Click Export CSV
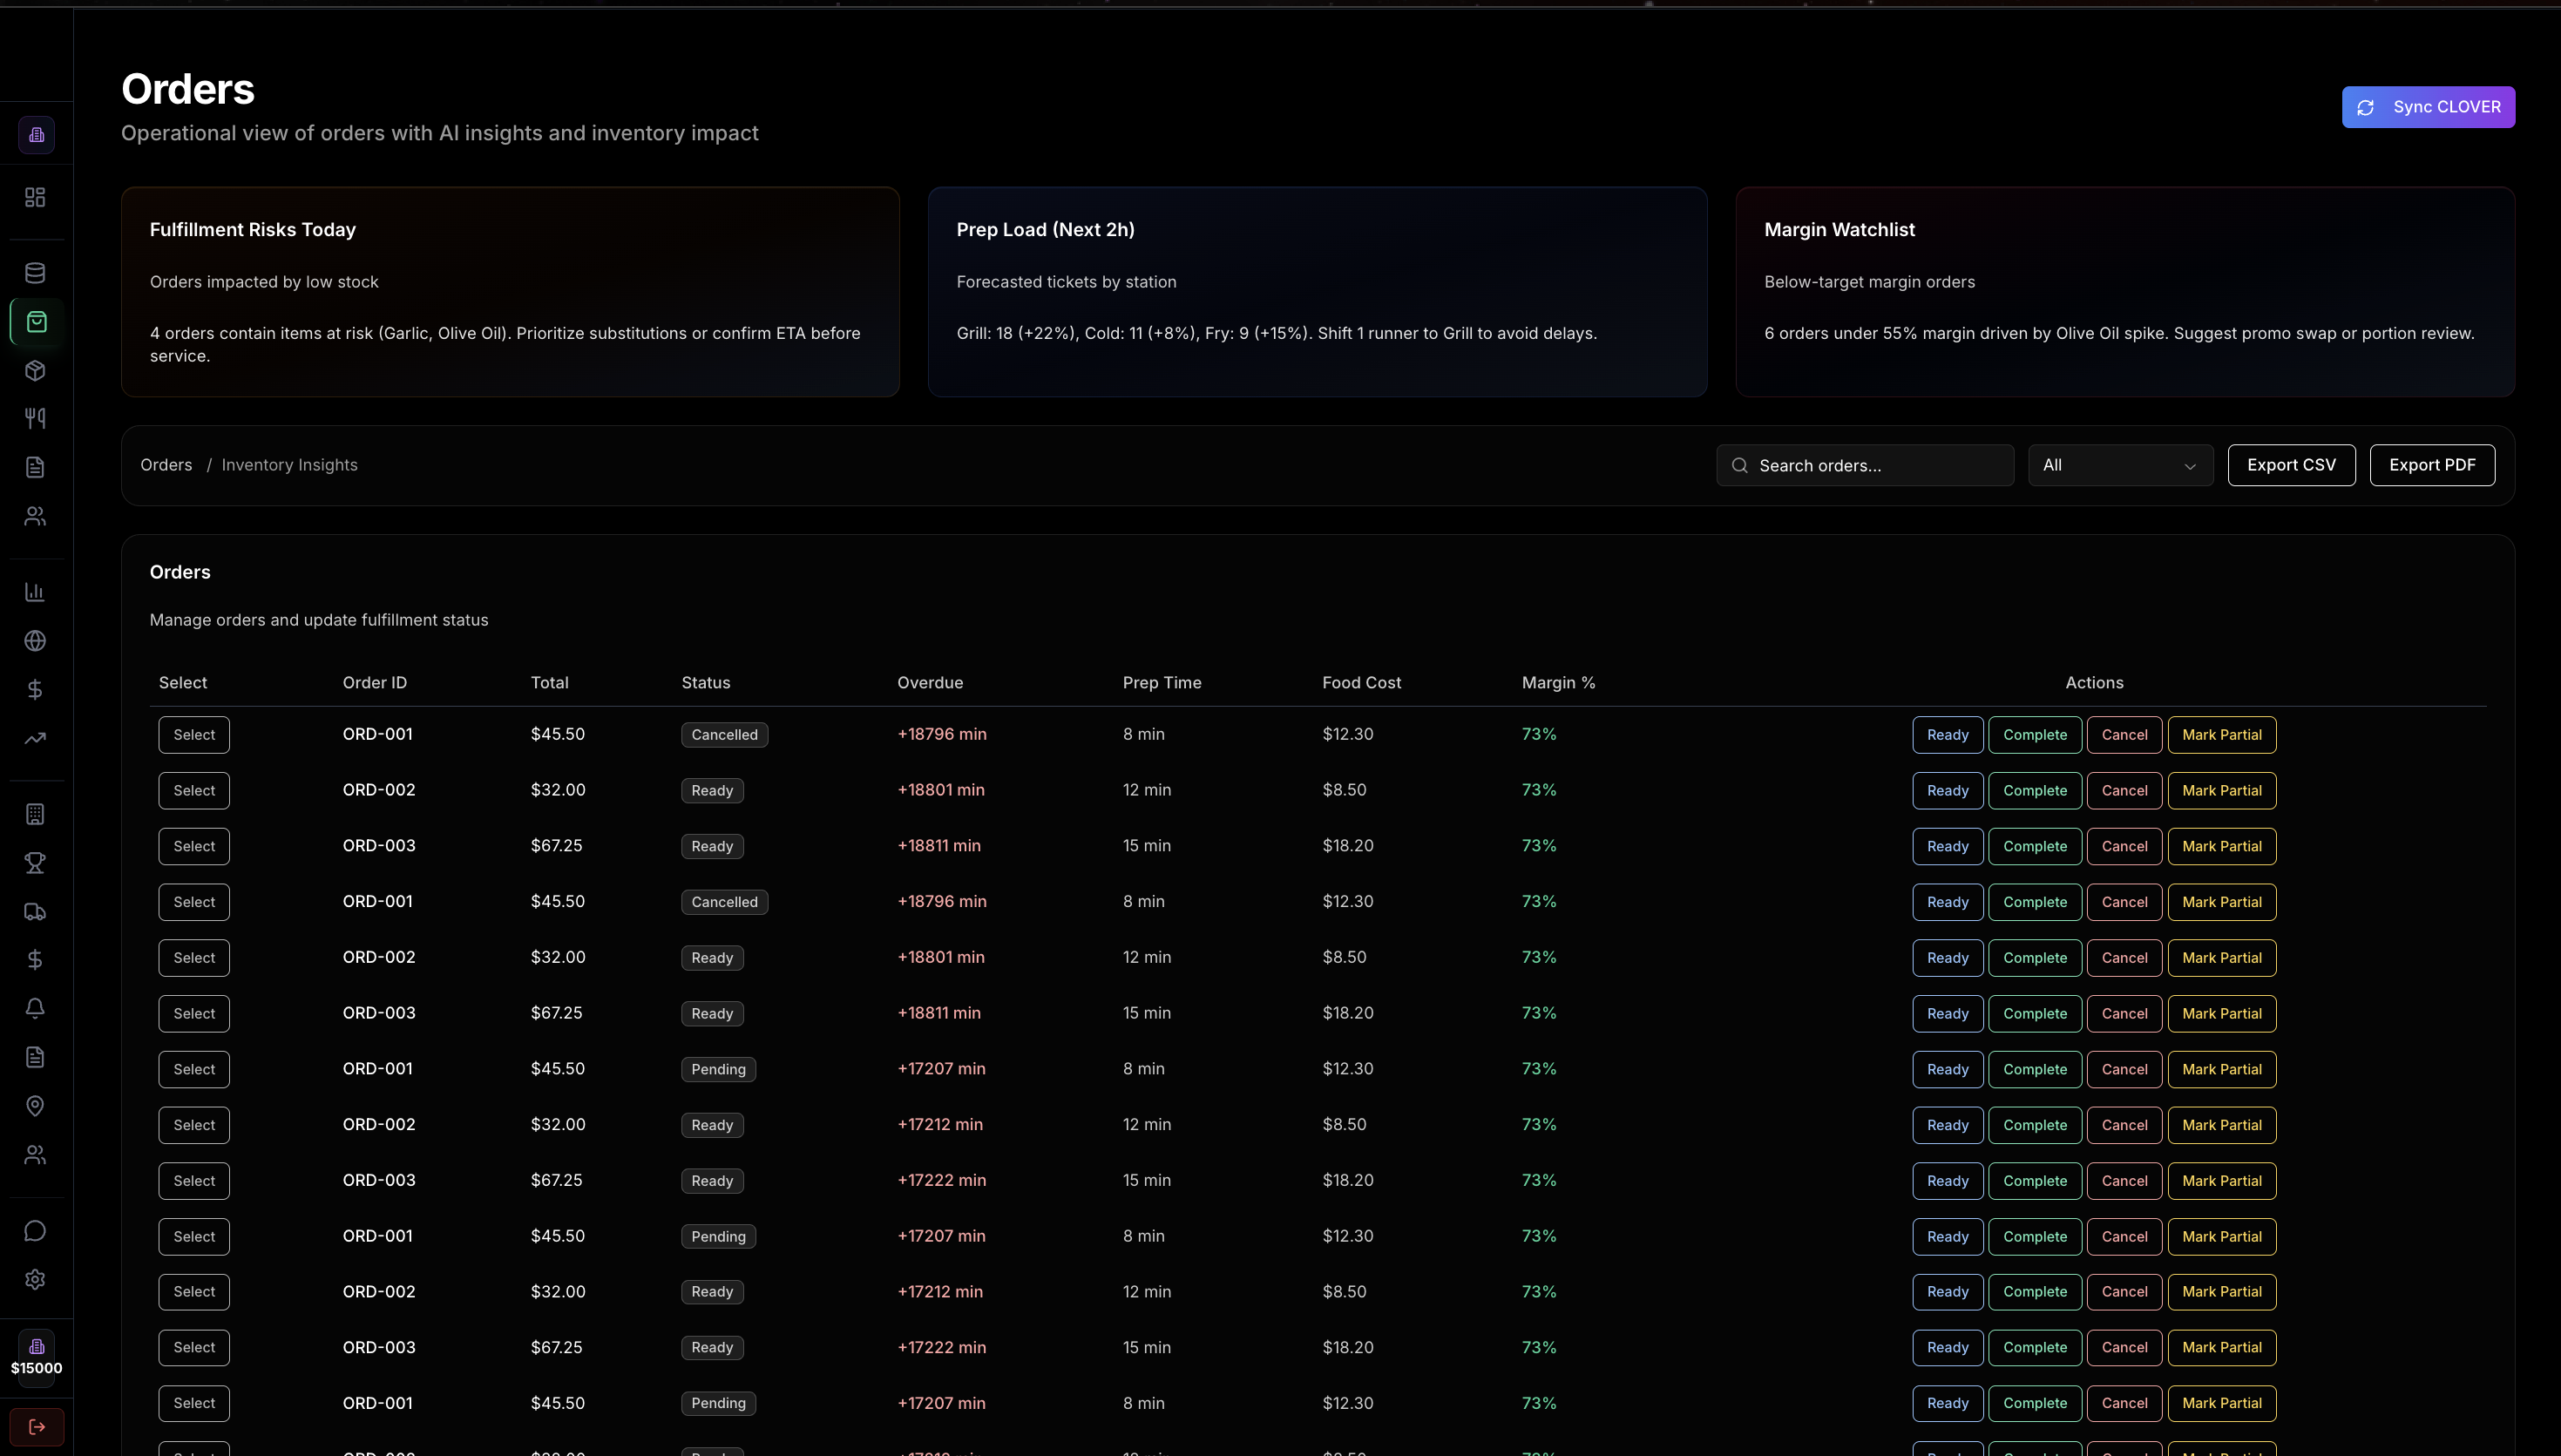This screenshot has width=2561, height=1456. (x=2292, y=465)
